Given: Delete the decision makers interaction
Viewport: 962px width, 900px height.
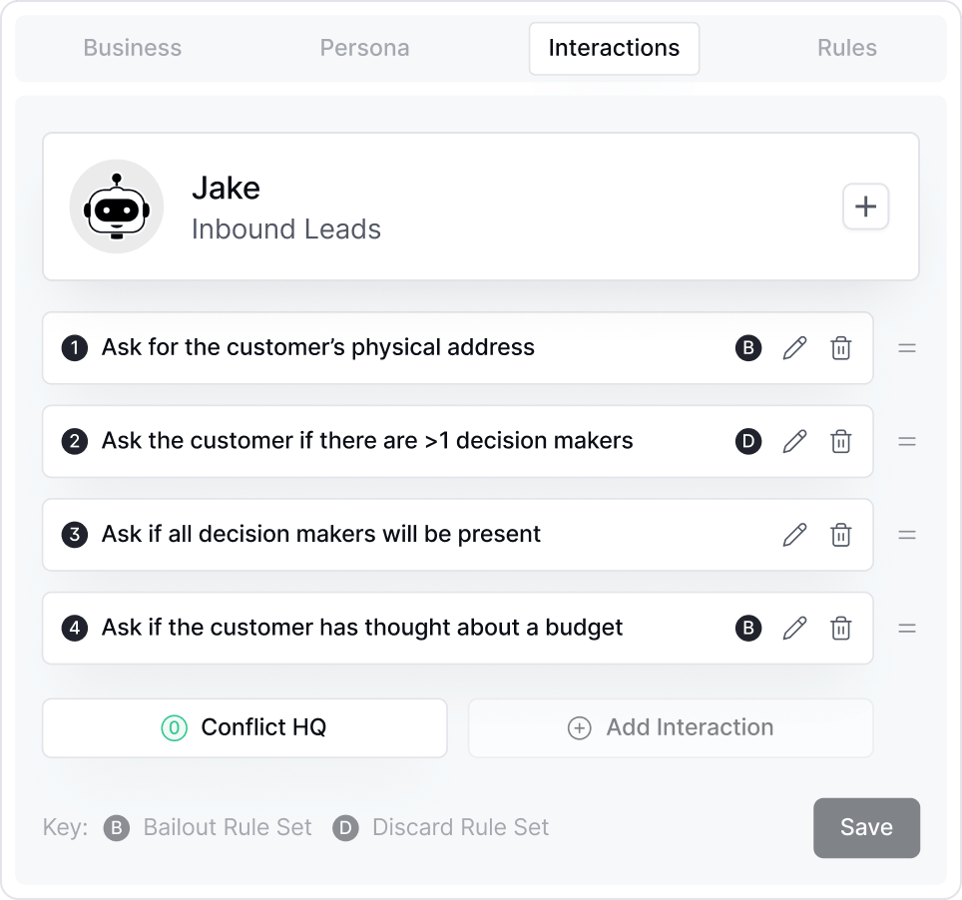Looking at the screenshot, I should pyautogui.click(x=841, y=441).
